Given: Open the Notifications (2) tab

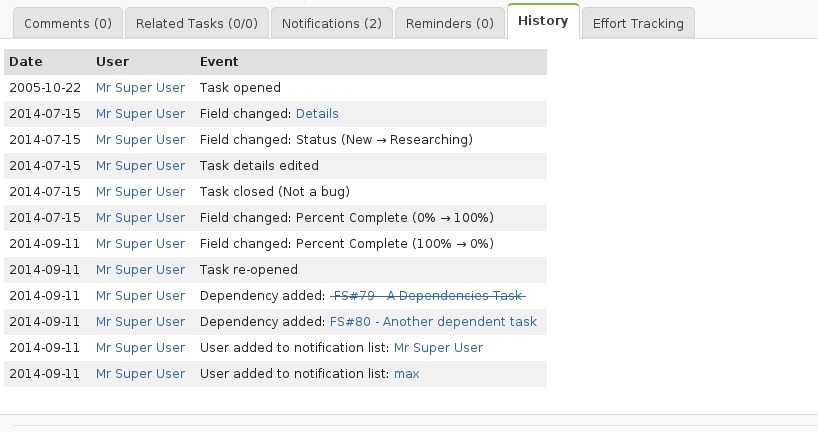Looking at the screenshot, I should [x=331, y=23].
